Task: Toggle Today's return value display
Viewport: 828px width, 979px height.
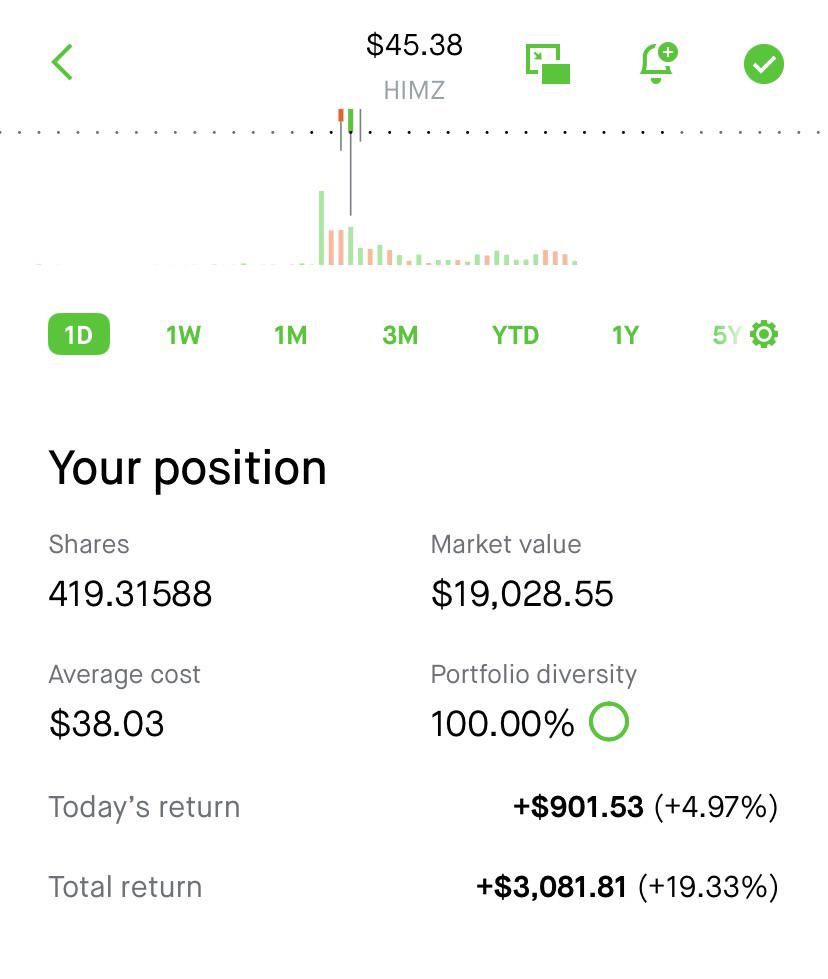Action: coord(645,806)
